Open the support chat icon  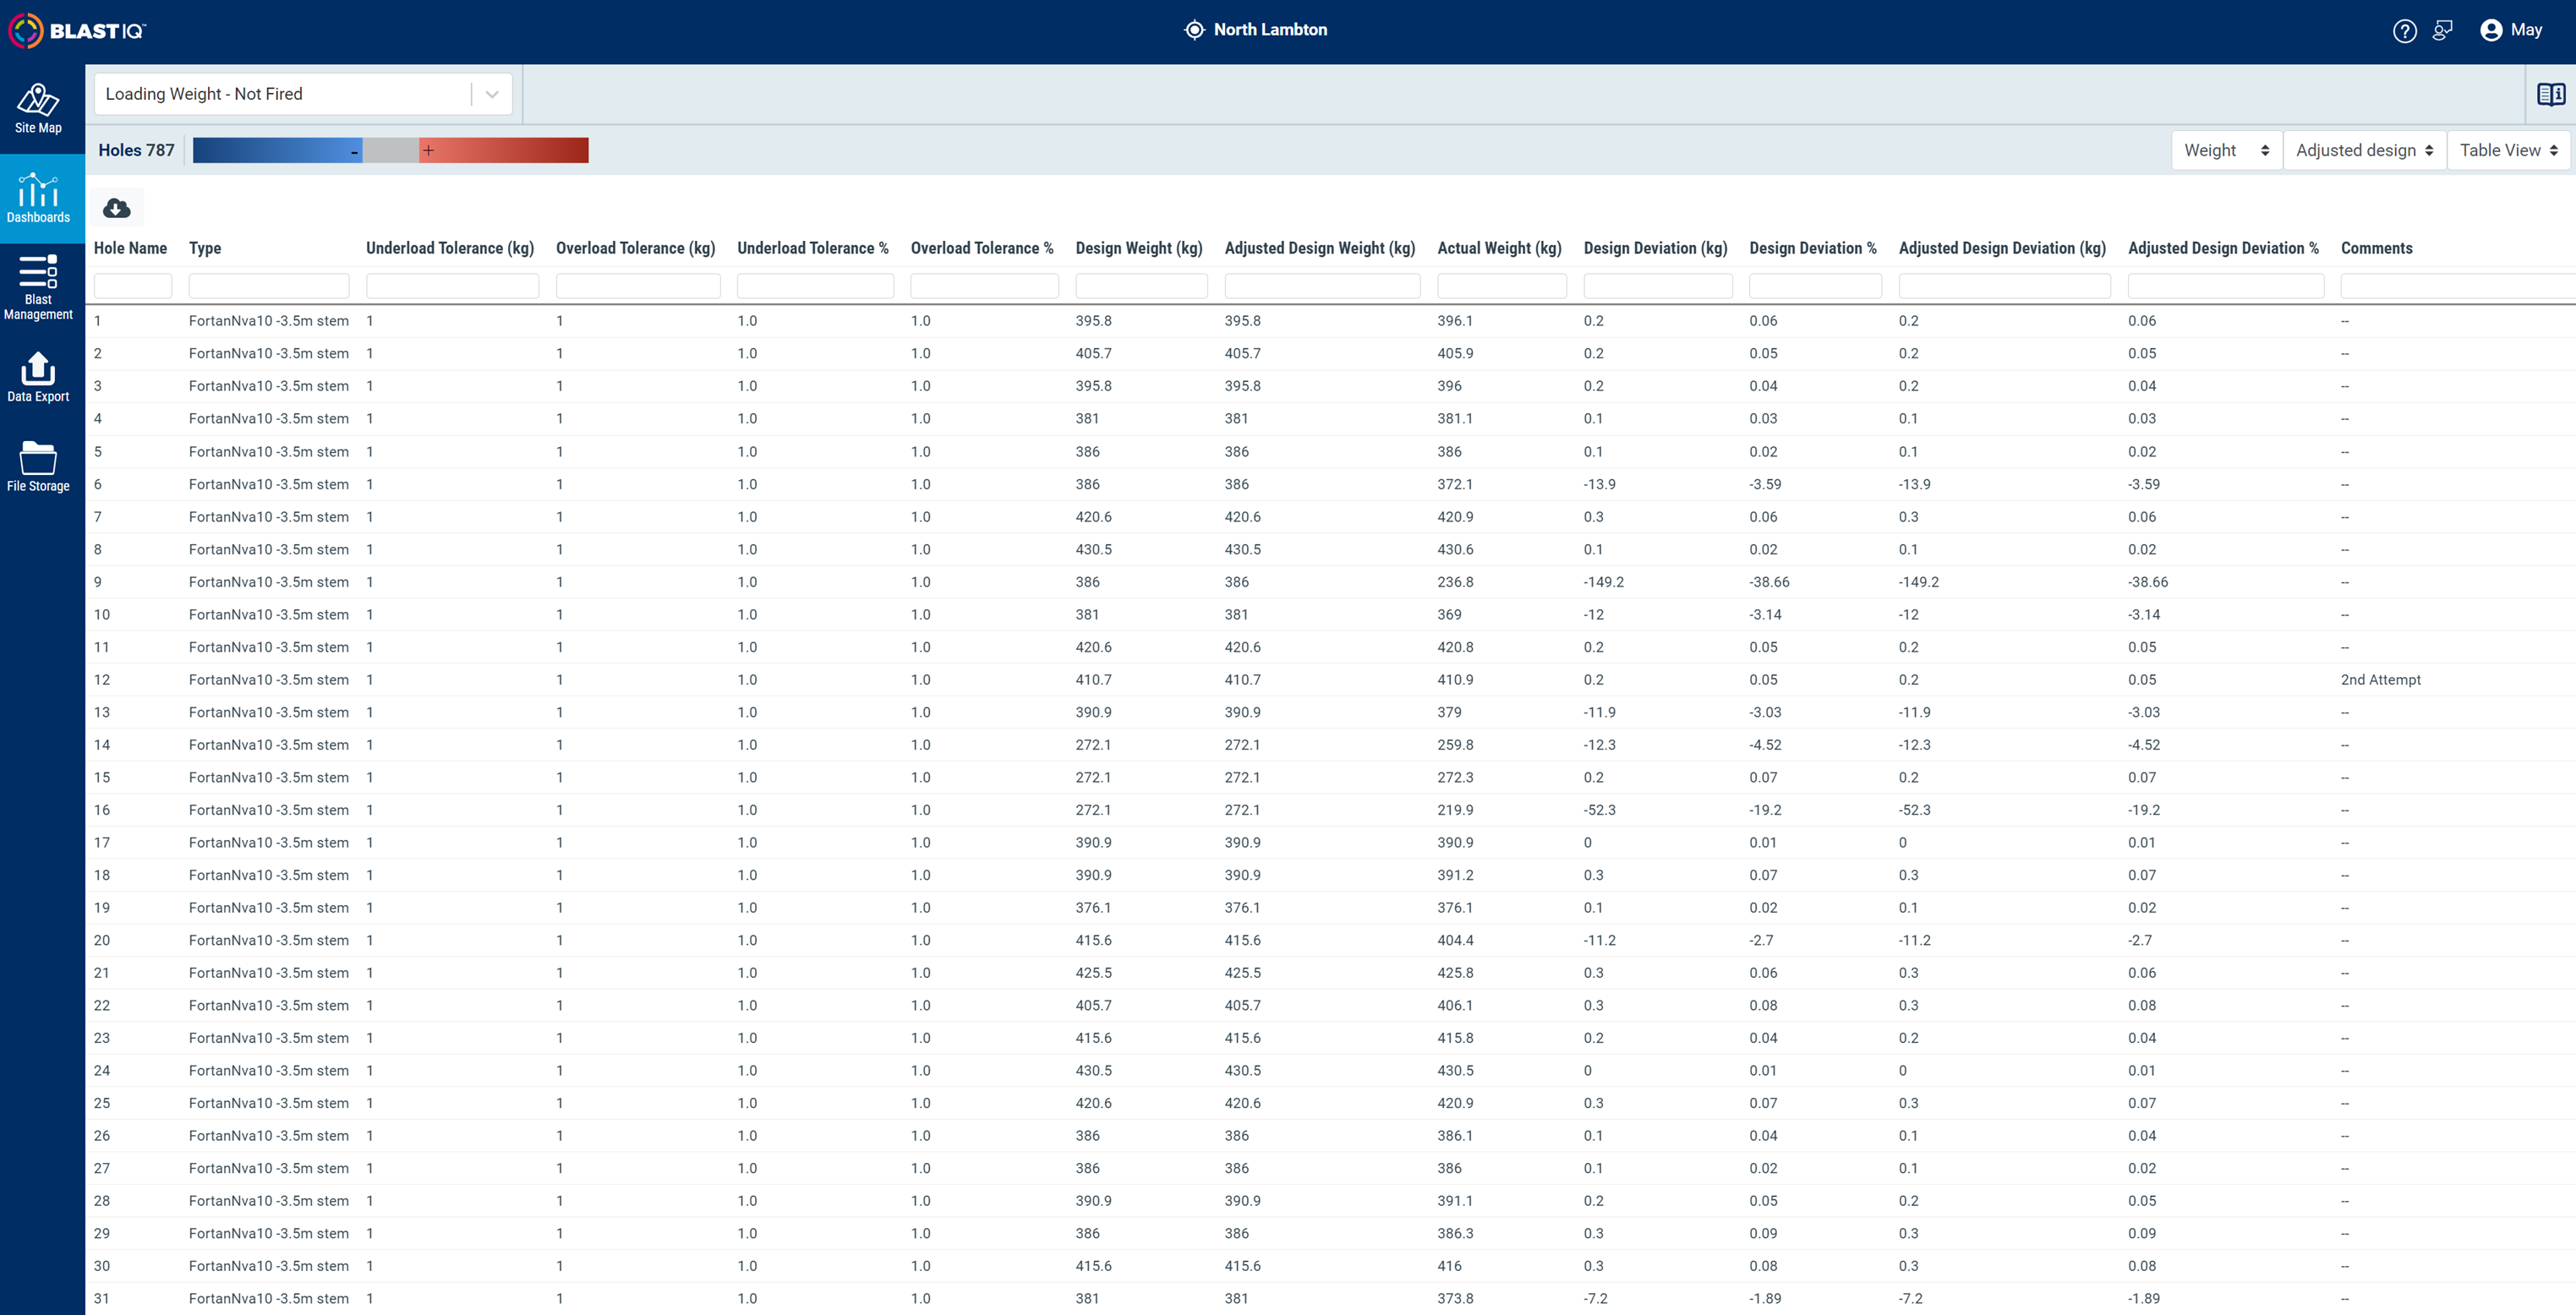pos(2442,31)
